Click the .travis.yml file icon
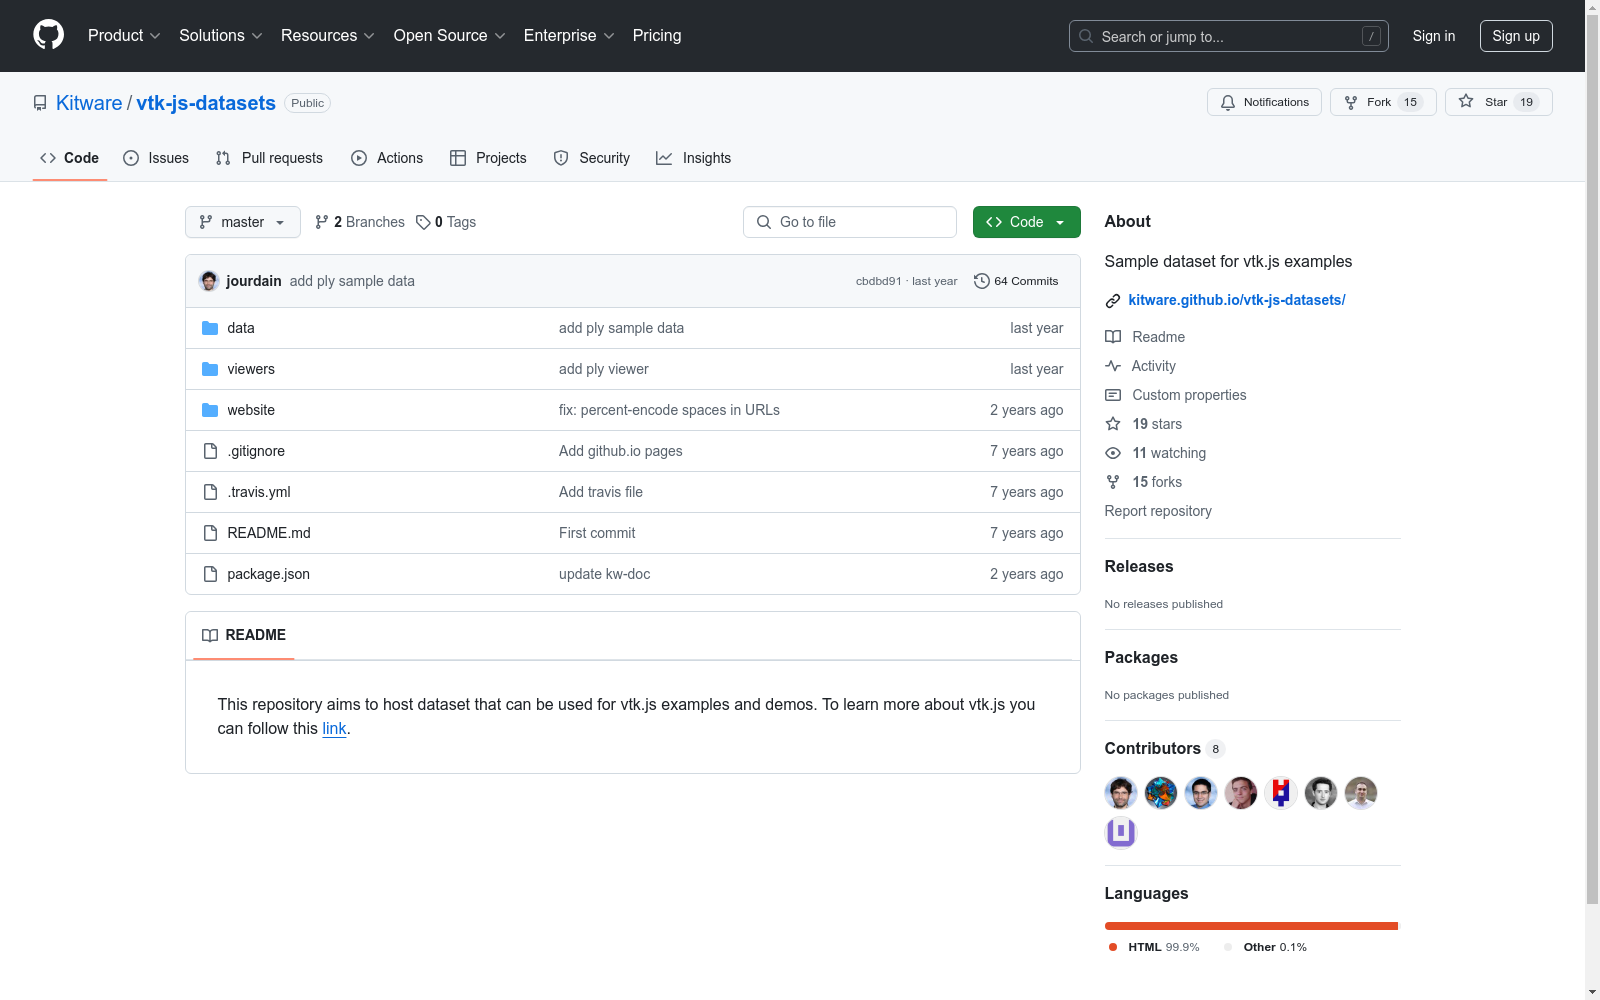 210,492
